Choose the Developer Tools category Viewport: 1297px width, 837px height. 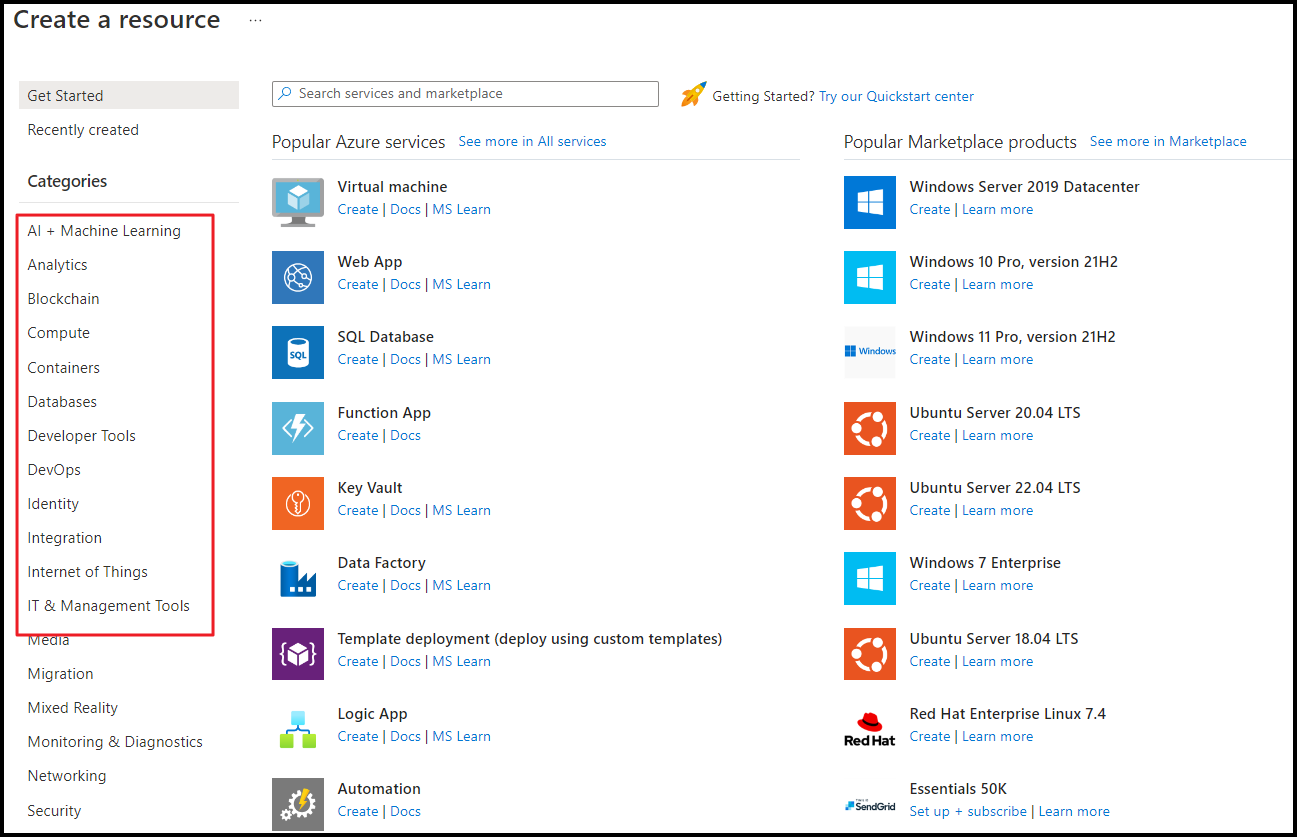coord(81,436)
